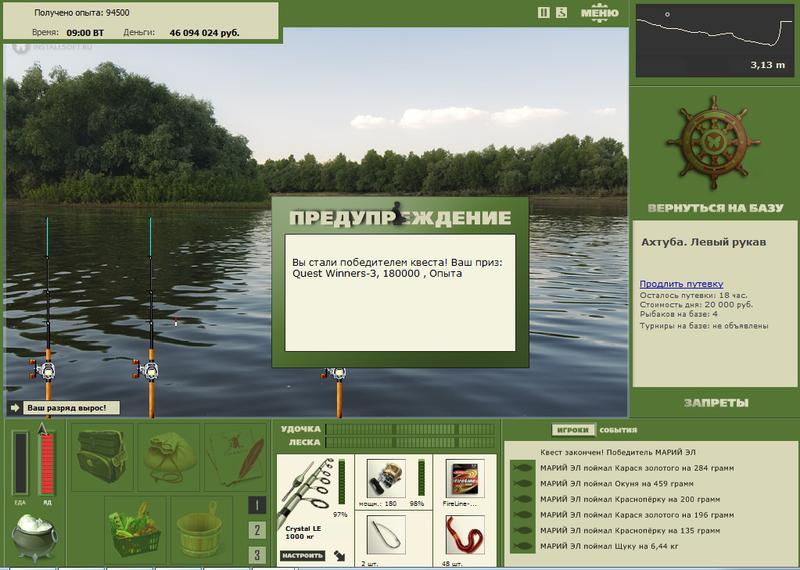This screenshot has width=800, height=570.
Task: Click the reel on the second fishing rod
Action: point(146,369)
